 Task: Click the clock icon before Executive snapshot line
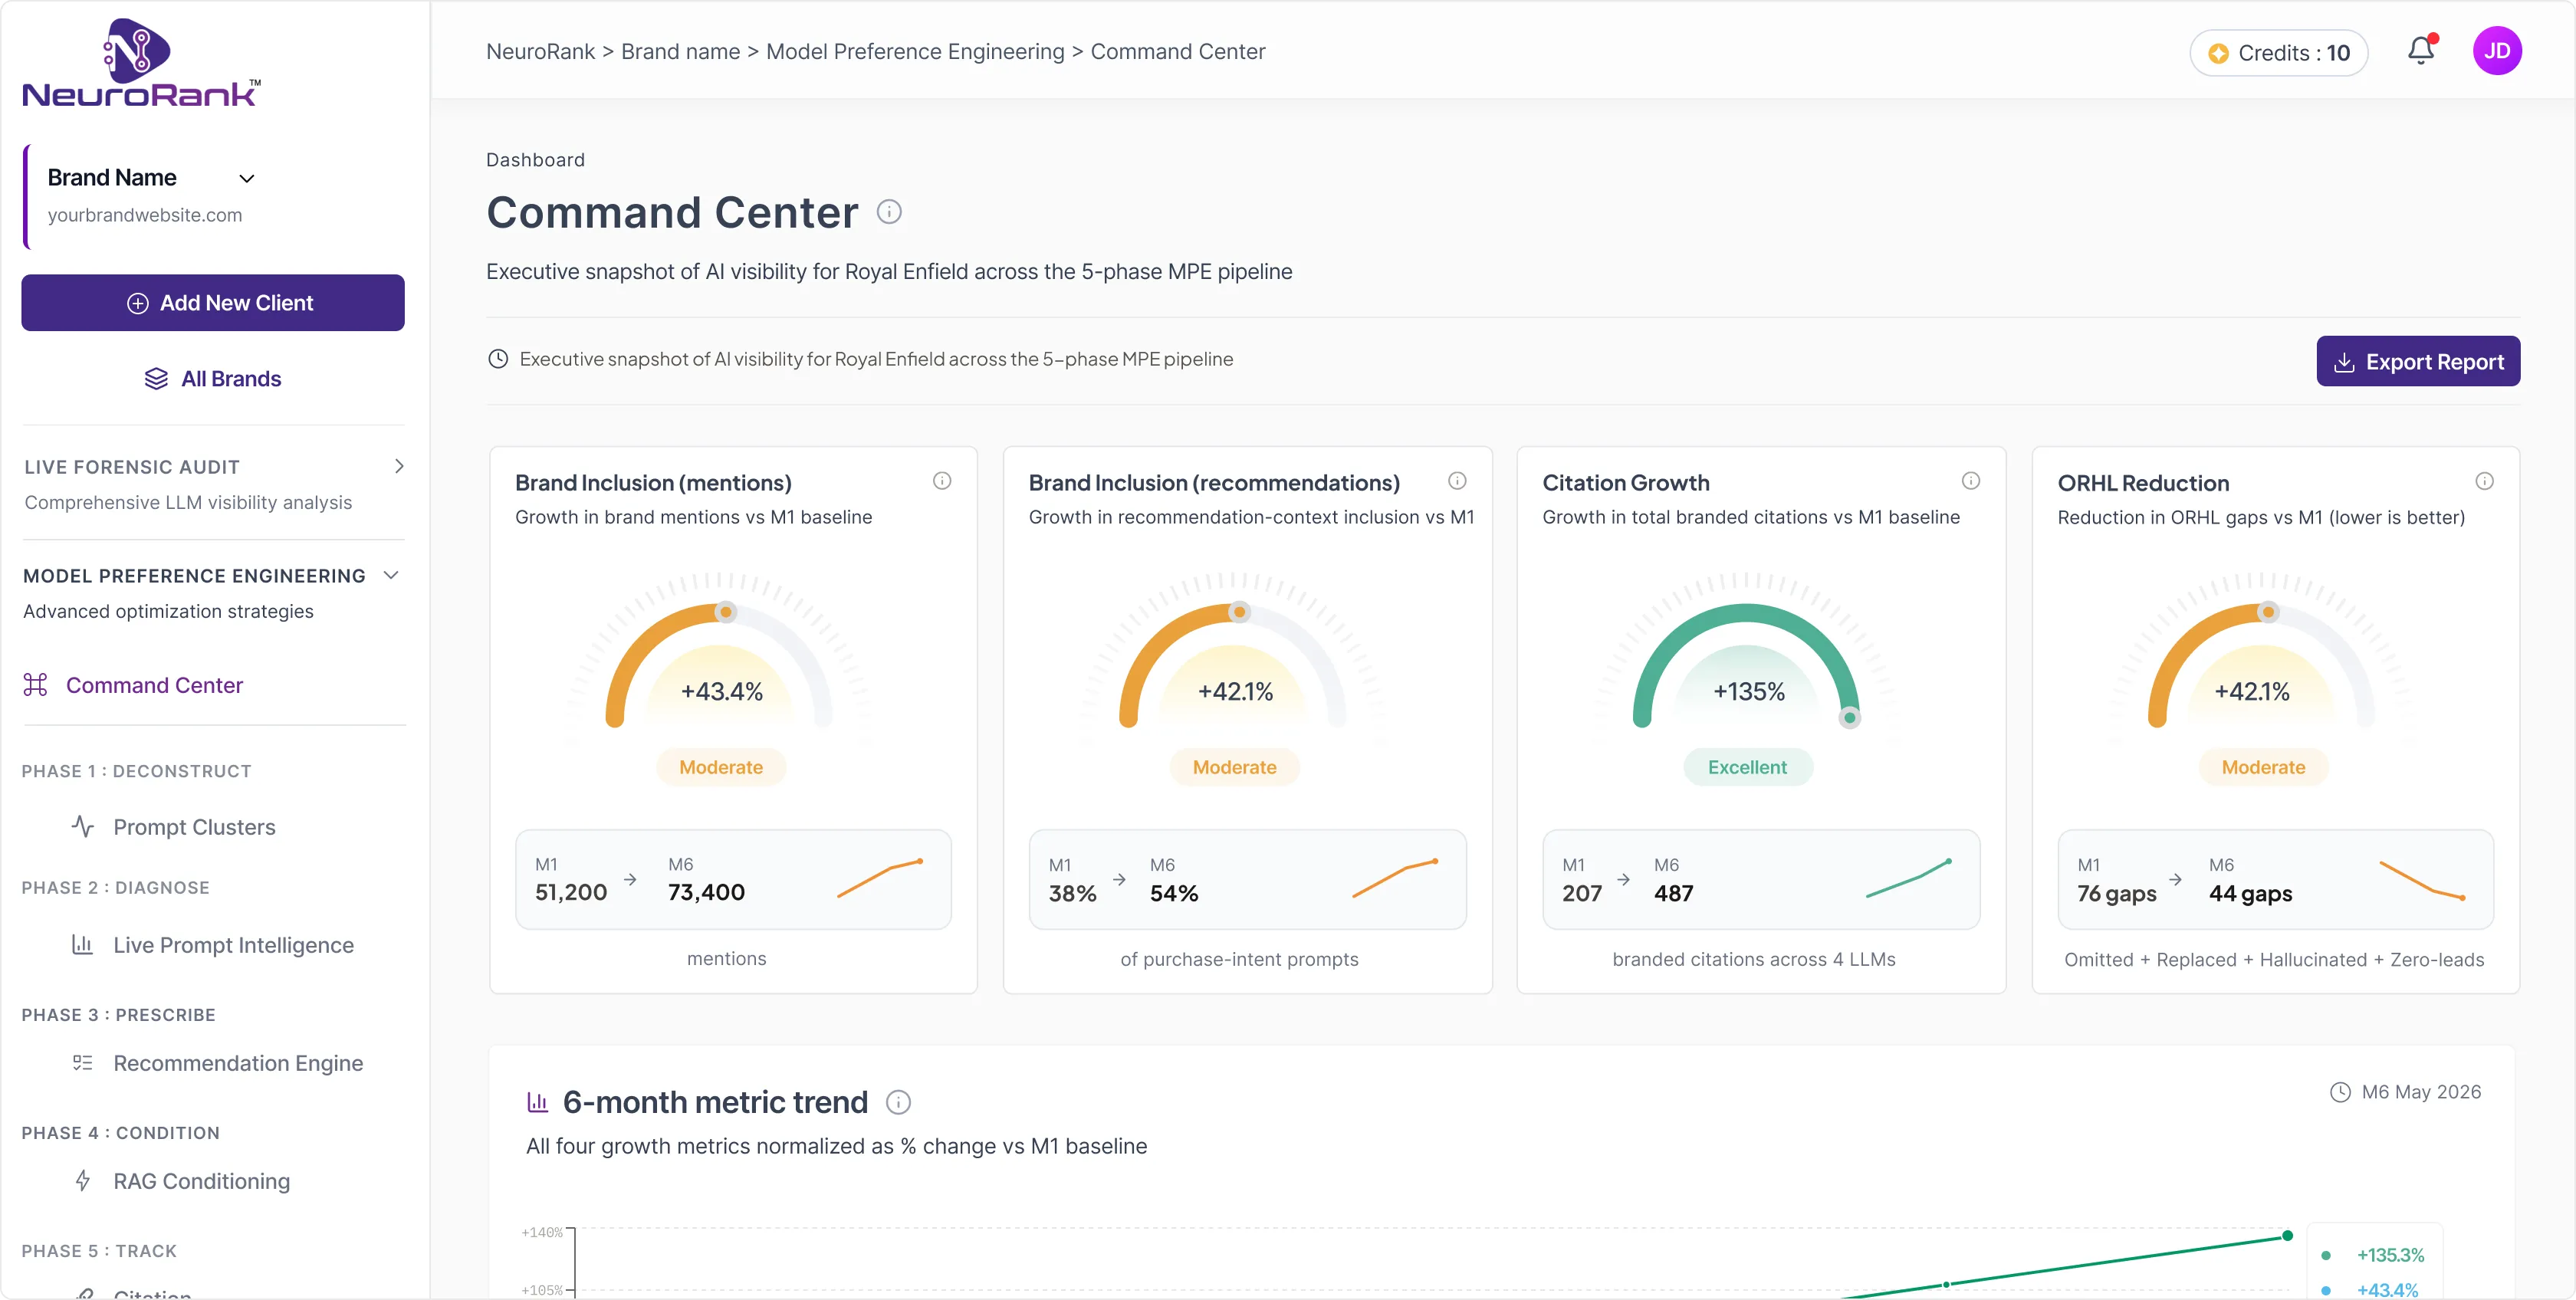(498, 359)
